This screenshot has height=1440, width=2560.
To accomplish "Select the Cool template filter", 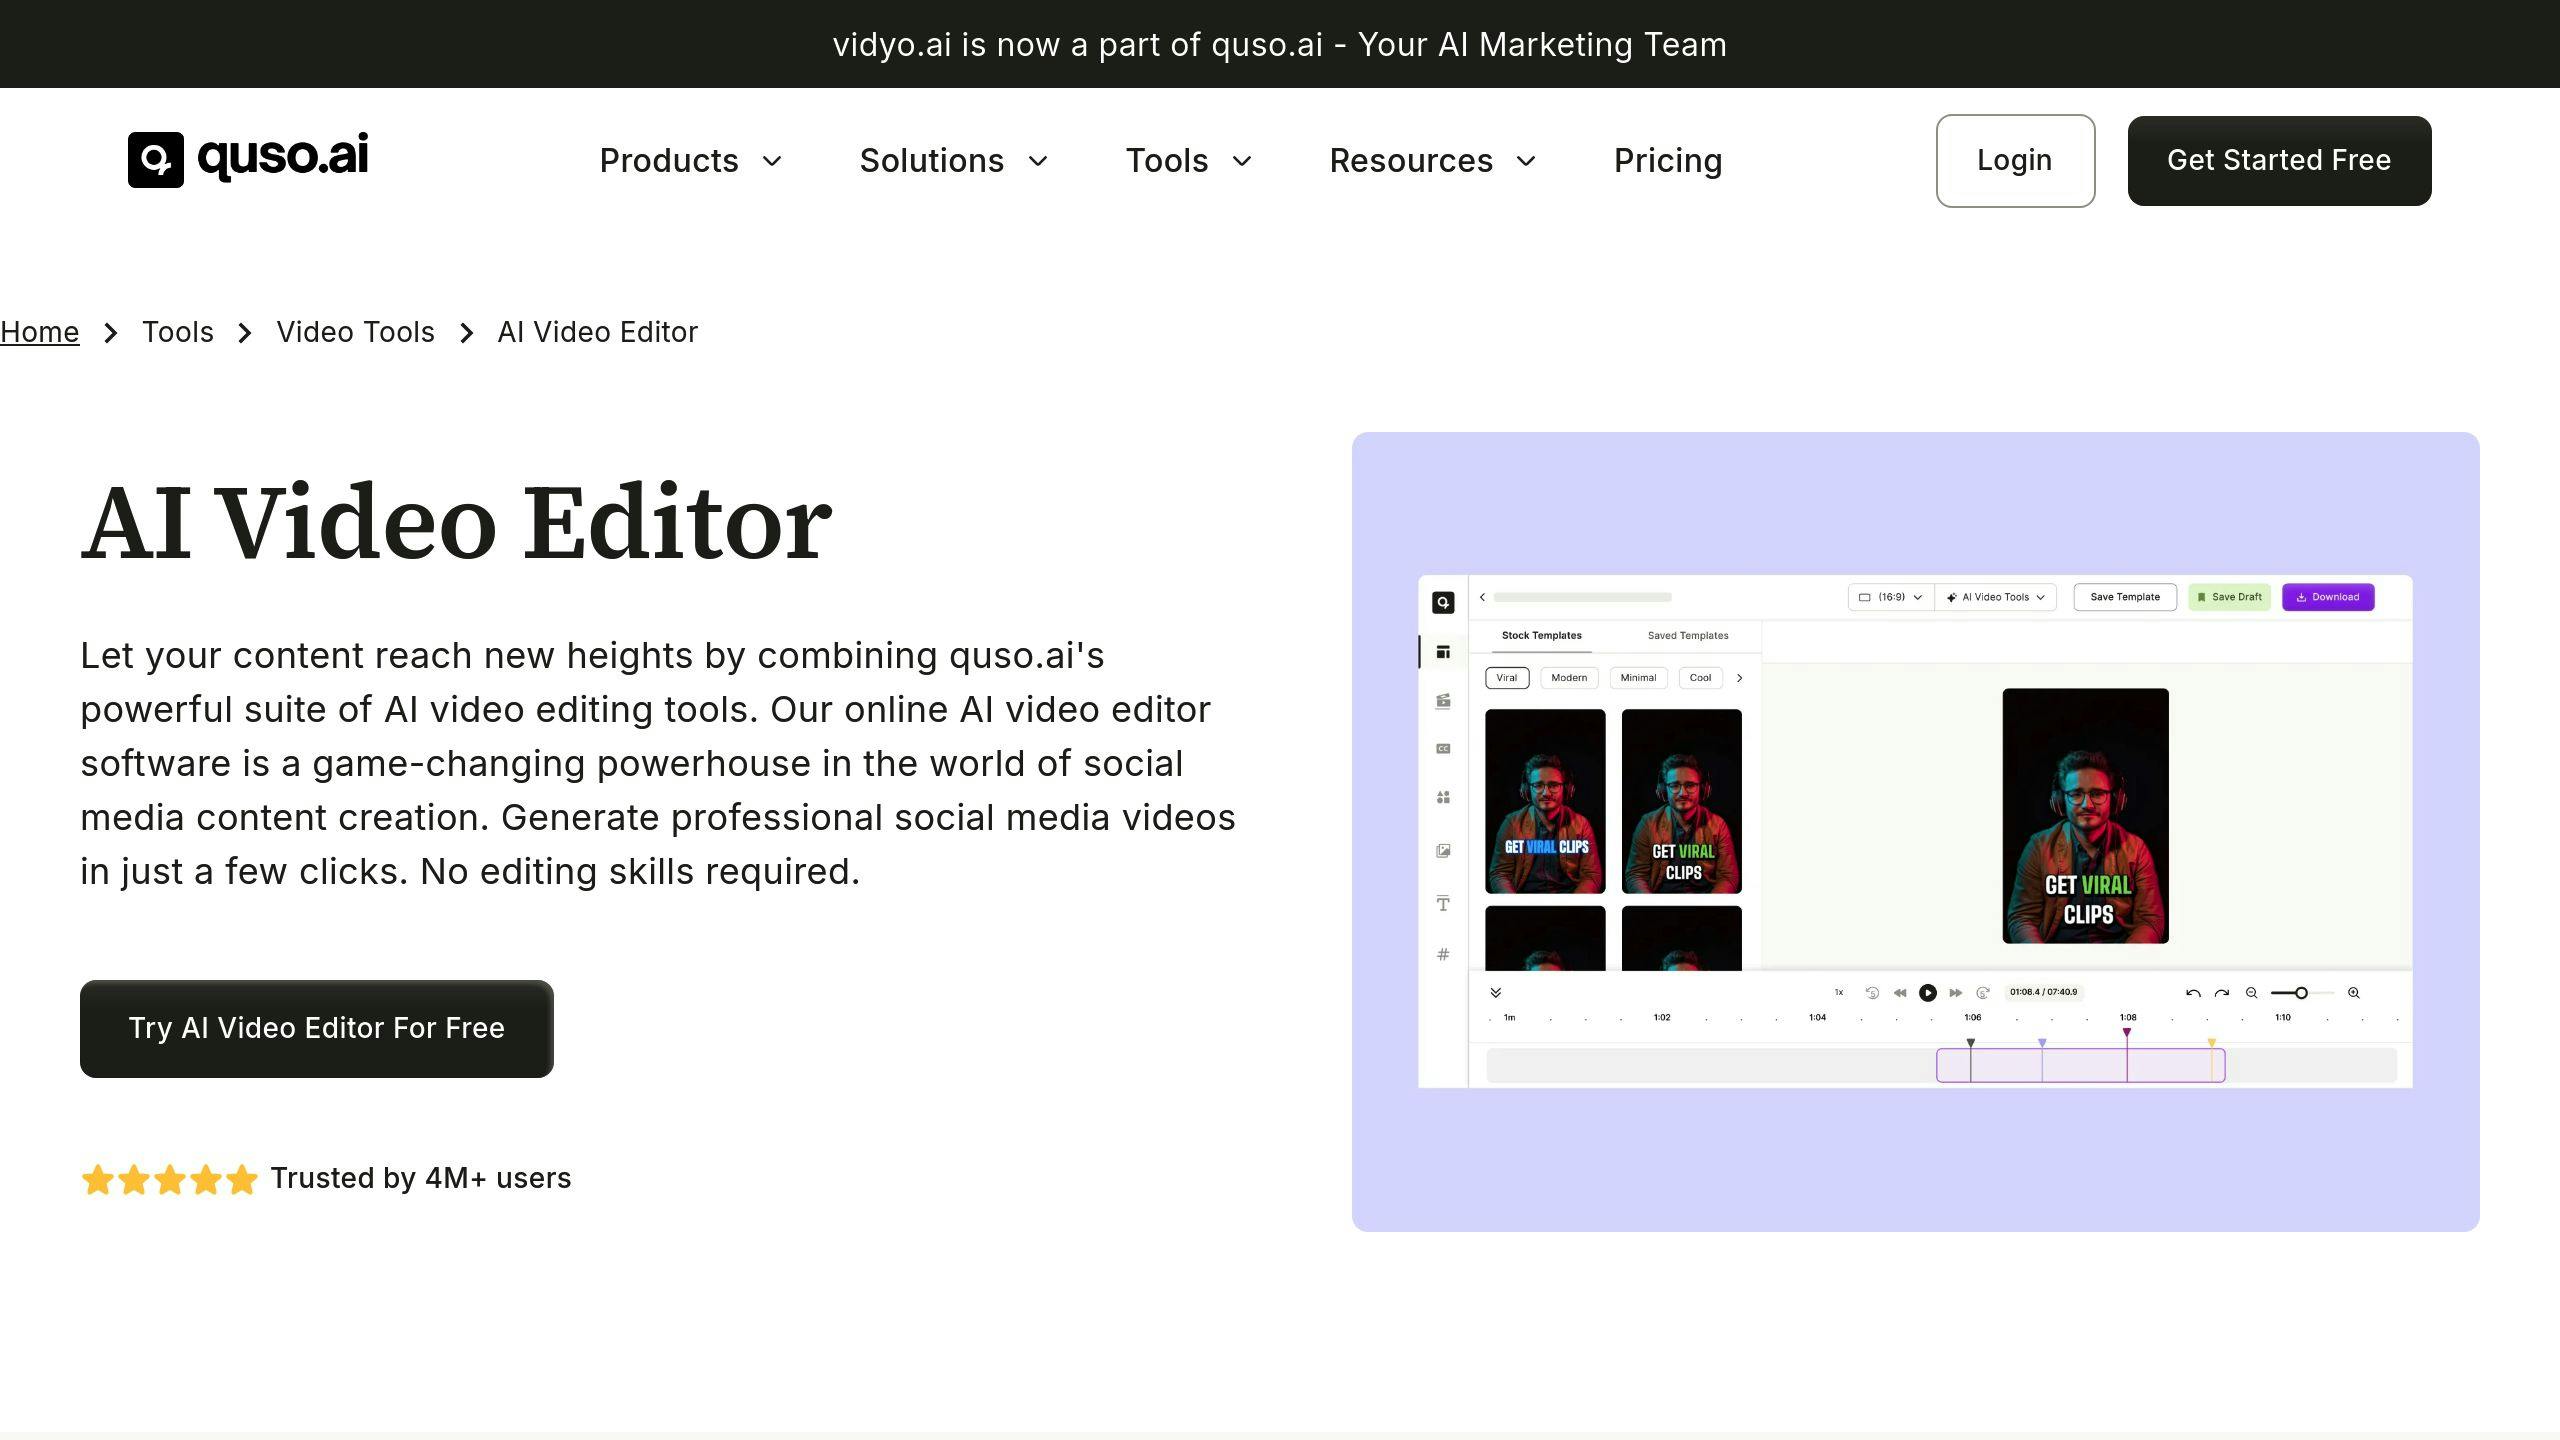I will tap(1700, 678).
